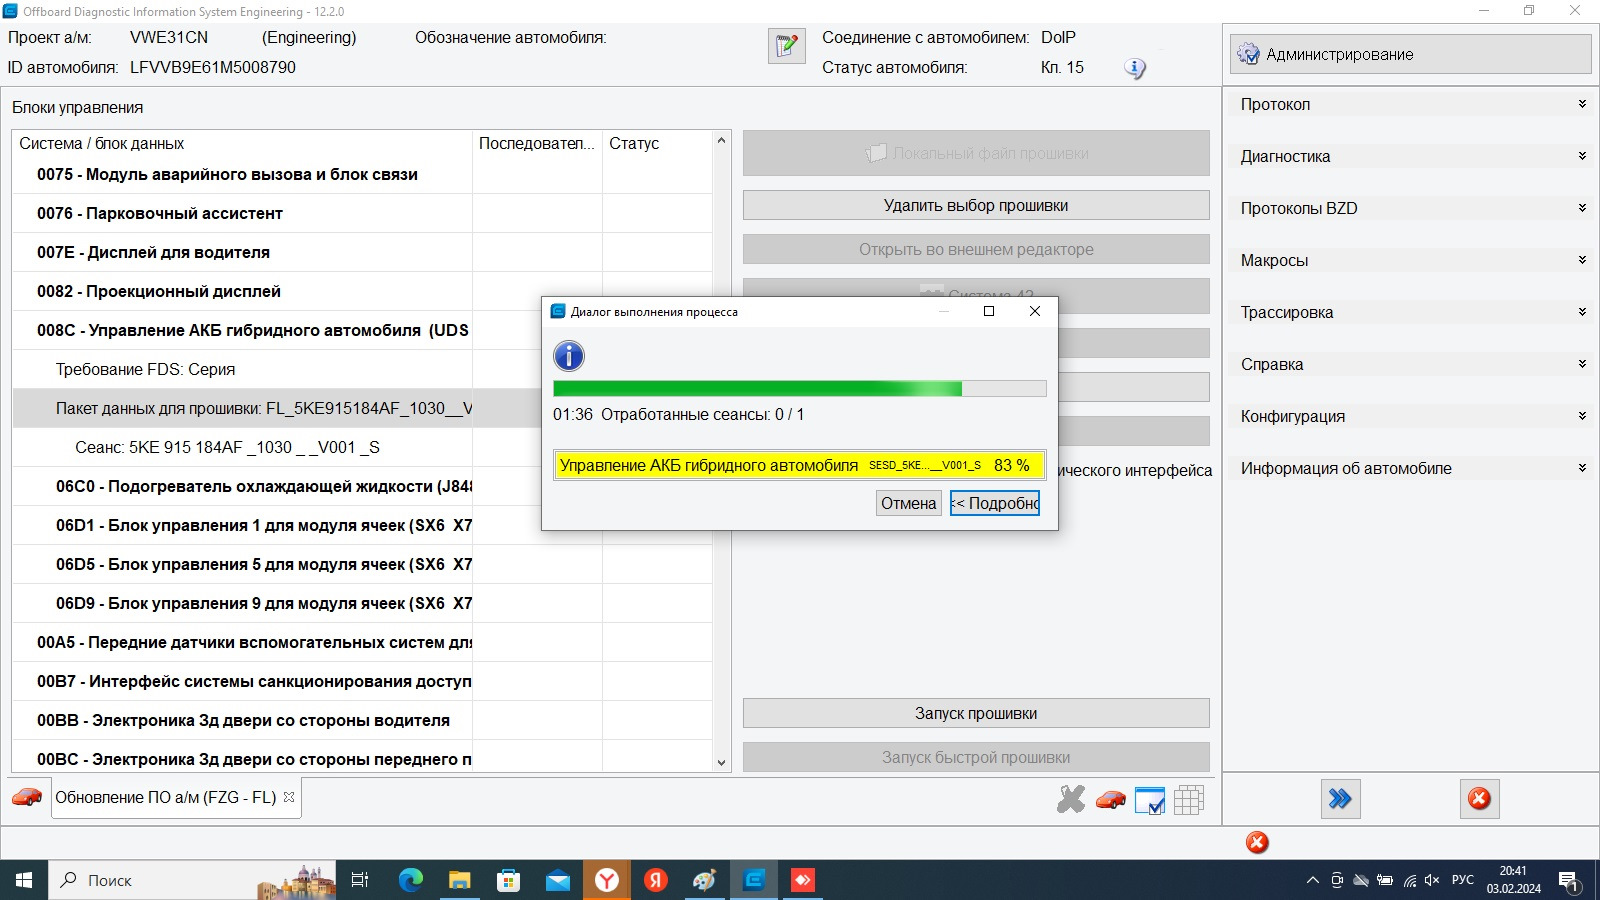
Task: Click the РУС language indicator
Action: tap(1462, 880)
